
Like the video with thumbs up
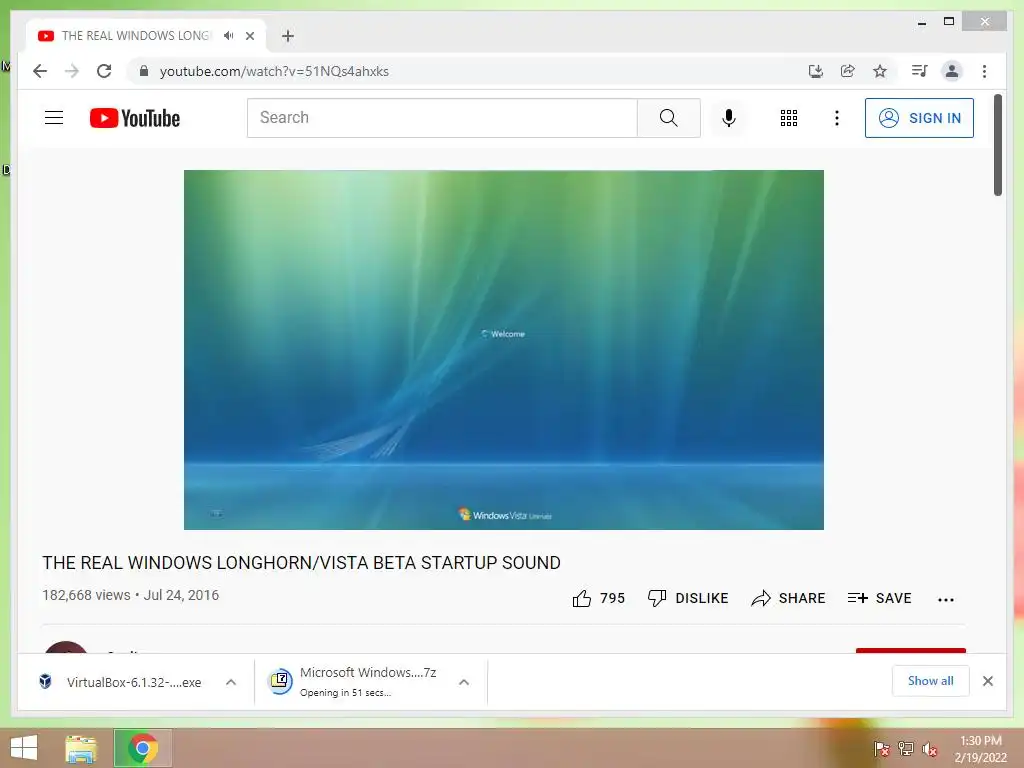[x=598, y=598]
